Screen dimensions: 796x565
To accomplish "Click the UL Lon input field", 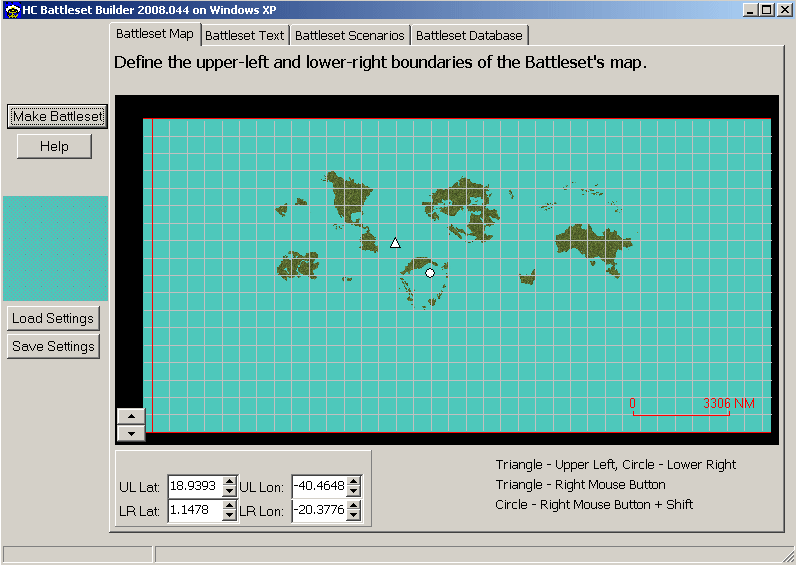I will click(x=320, y=486).
